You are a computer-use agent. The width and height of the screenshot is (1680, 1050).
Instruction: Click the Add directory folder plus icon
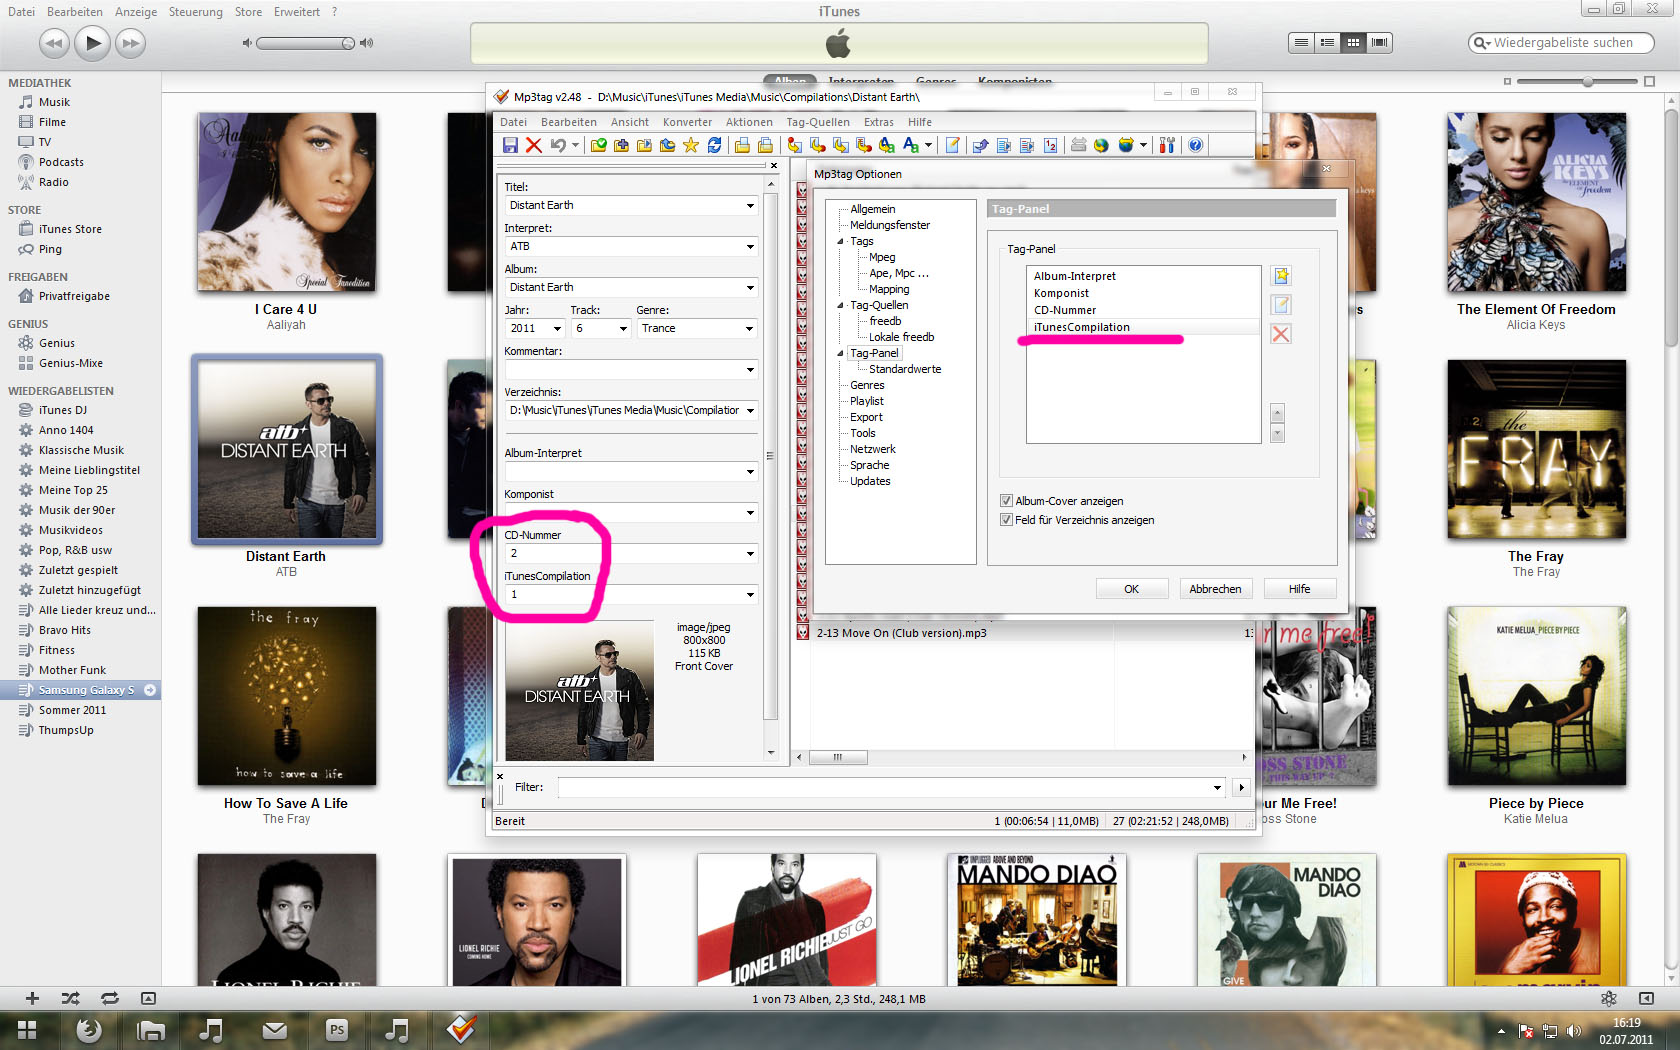coord(621,145)
